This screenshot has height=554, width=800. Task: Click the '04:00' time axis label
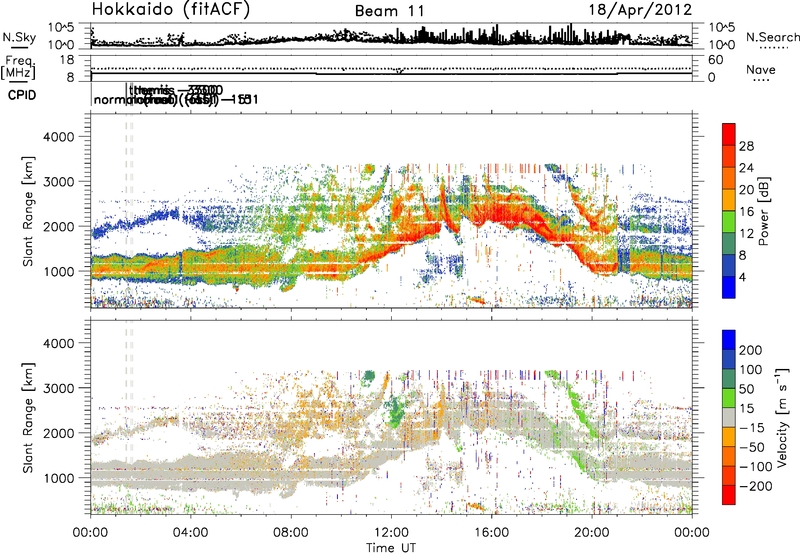pyautogui.click(x=190, y=533)
